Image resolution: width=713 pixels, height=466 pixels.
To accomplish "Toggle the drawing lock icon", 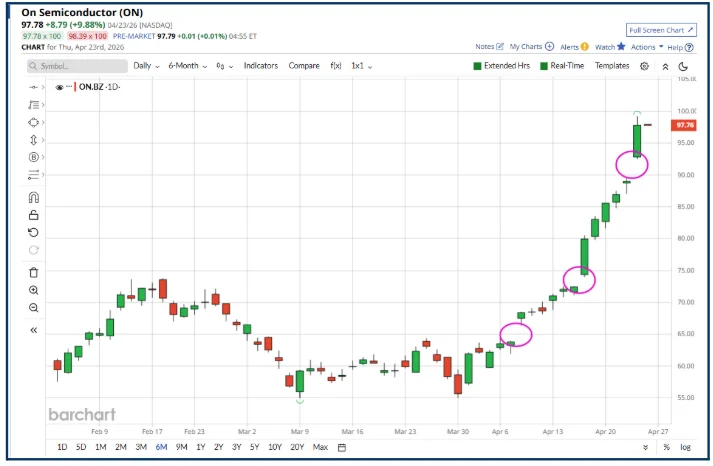I will pos(34,215).
